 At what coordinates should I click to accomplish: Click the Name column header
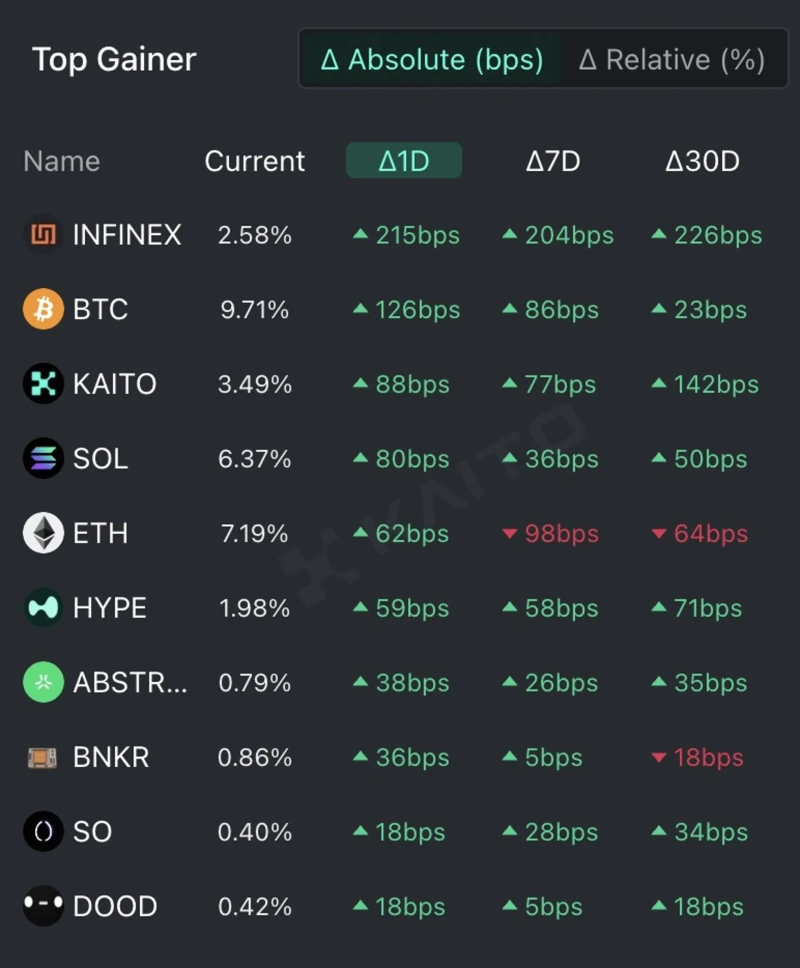tap(62, 161)
